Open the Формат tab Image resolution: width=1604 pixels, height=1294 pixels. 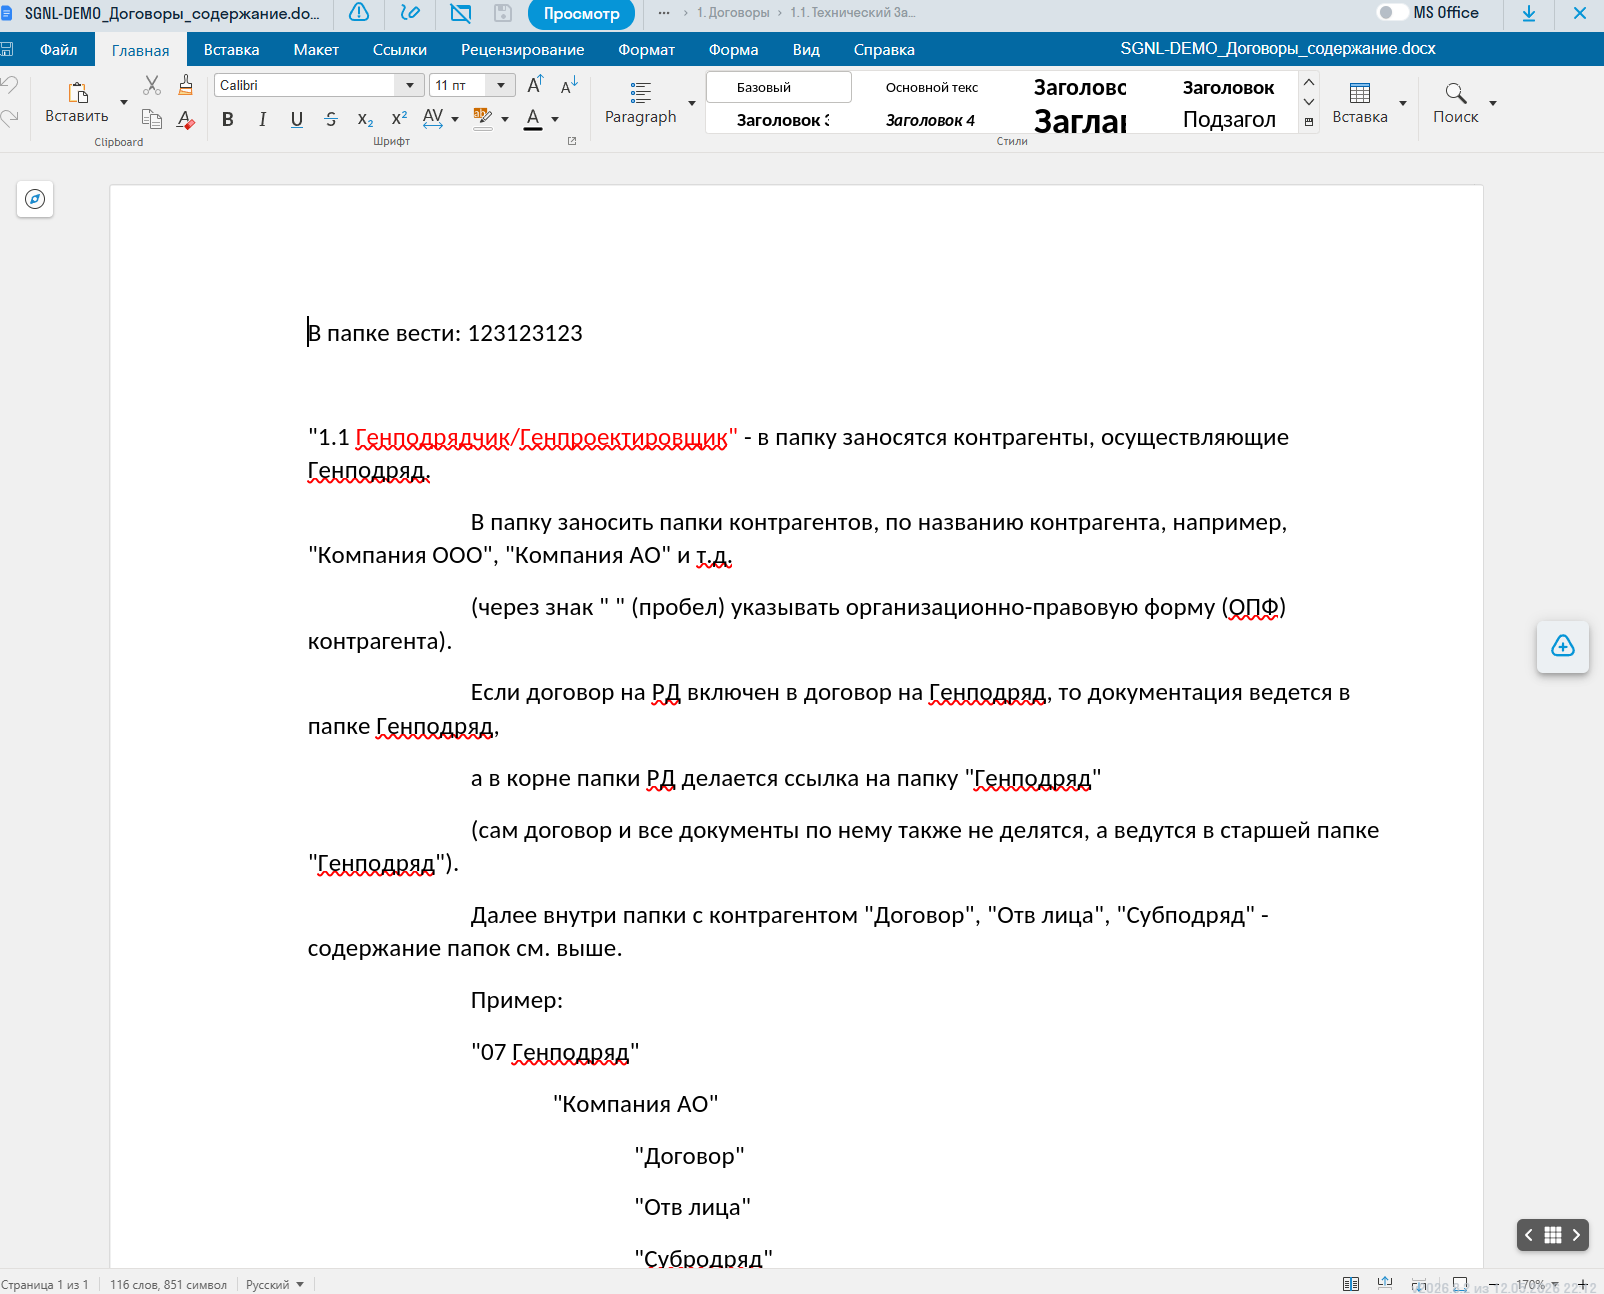click(646, 49)
